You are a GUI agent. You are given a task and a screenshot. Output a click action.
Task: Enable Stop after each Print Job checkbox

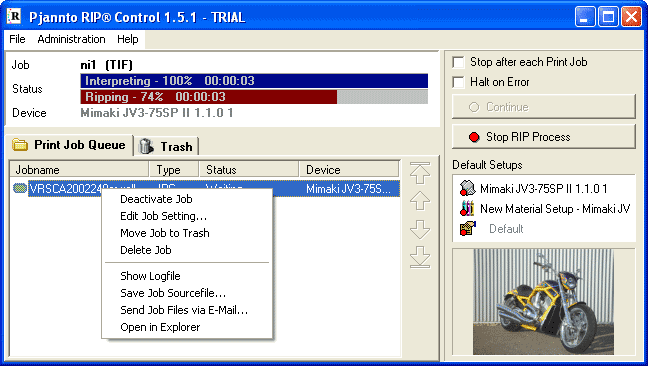click(458, 62)
